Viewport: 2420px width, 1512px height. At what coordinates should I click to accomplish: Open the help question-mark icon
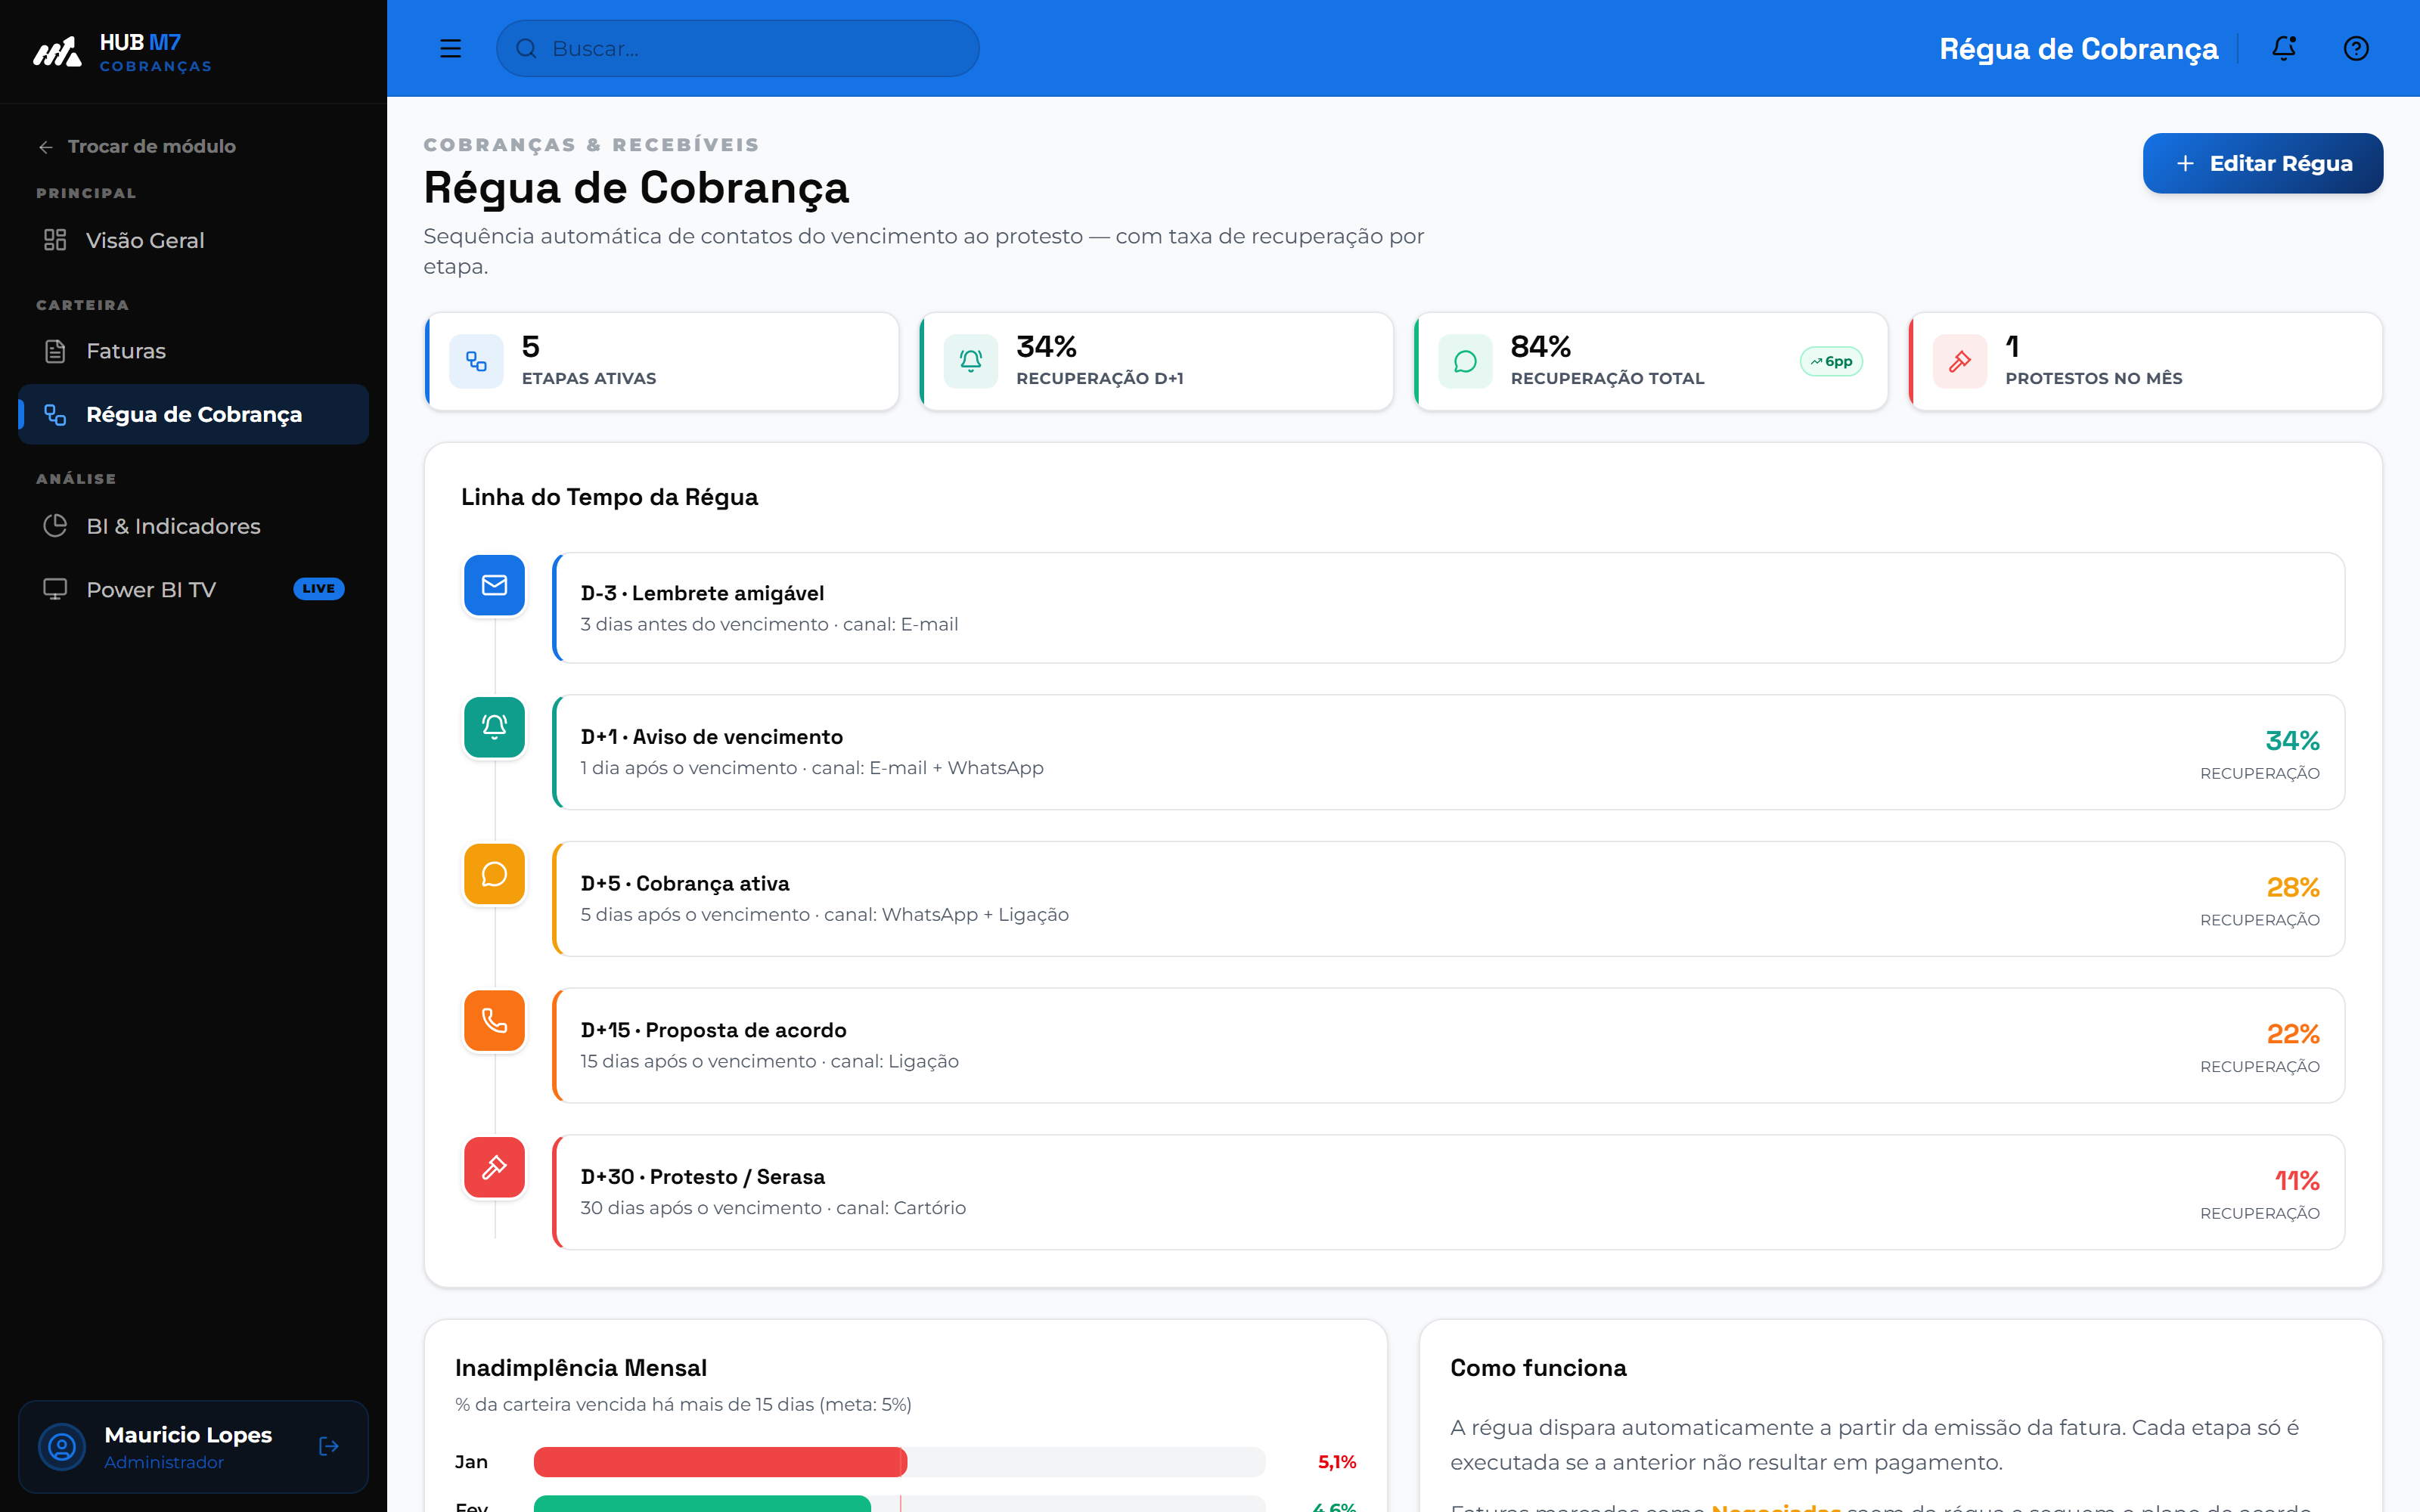(2356, 48)
